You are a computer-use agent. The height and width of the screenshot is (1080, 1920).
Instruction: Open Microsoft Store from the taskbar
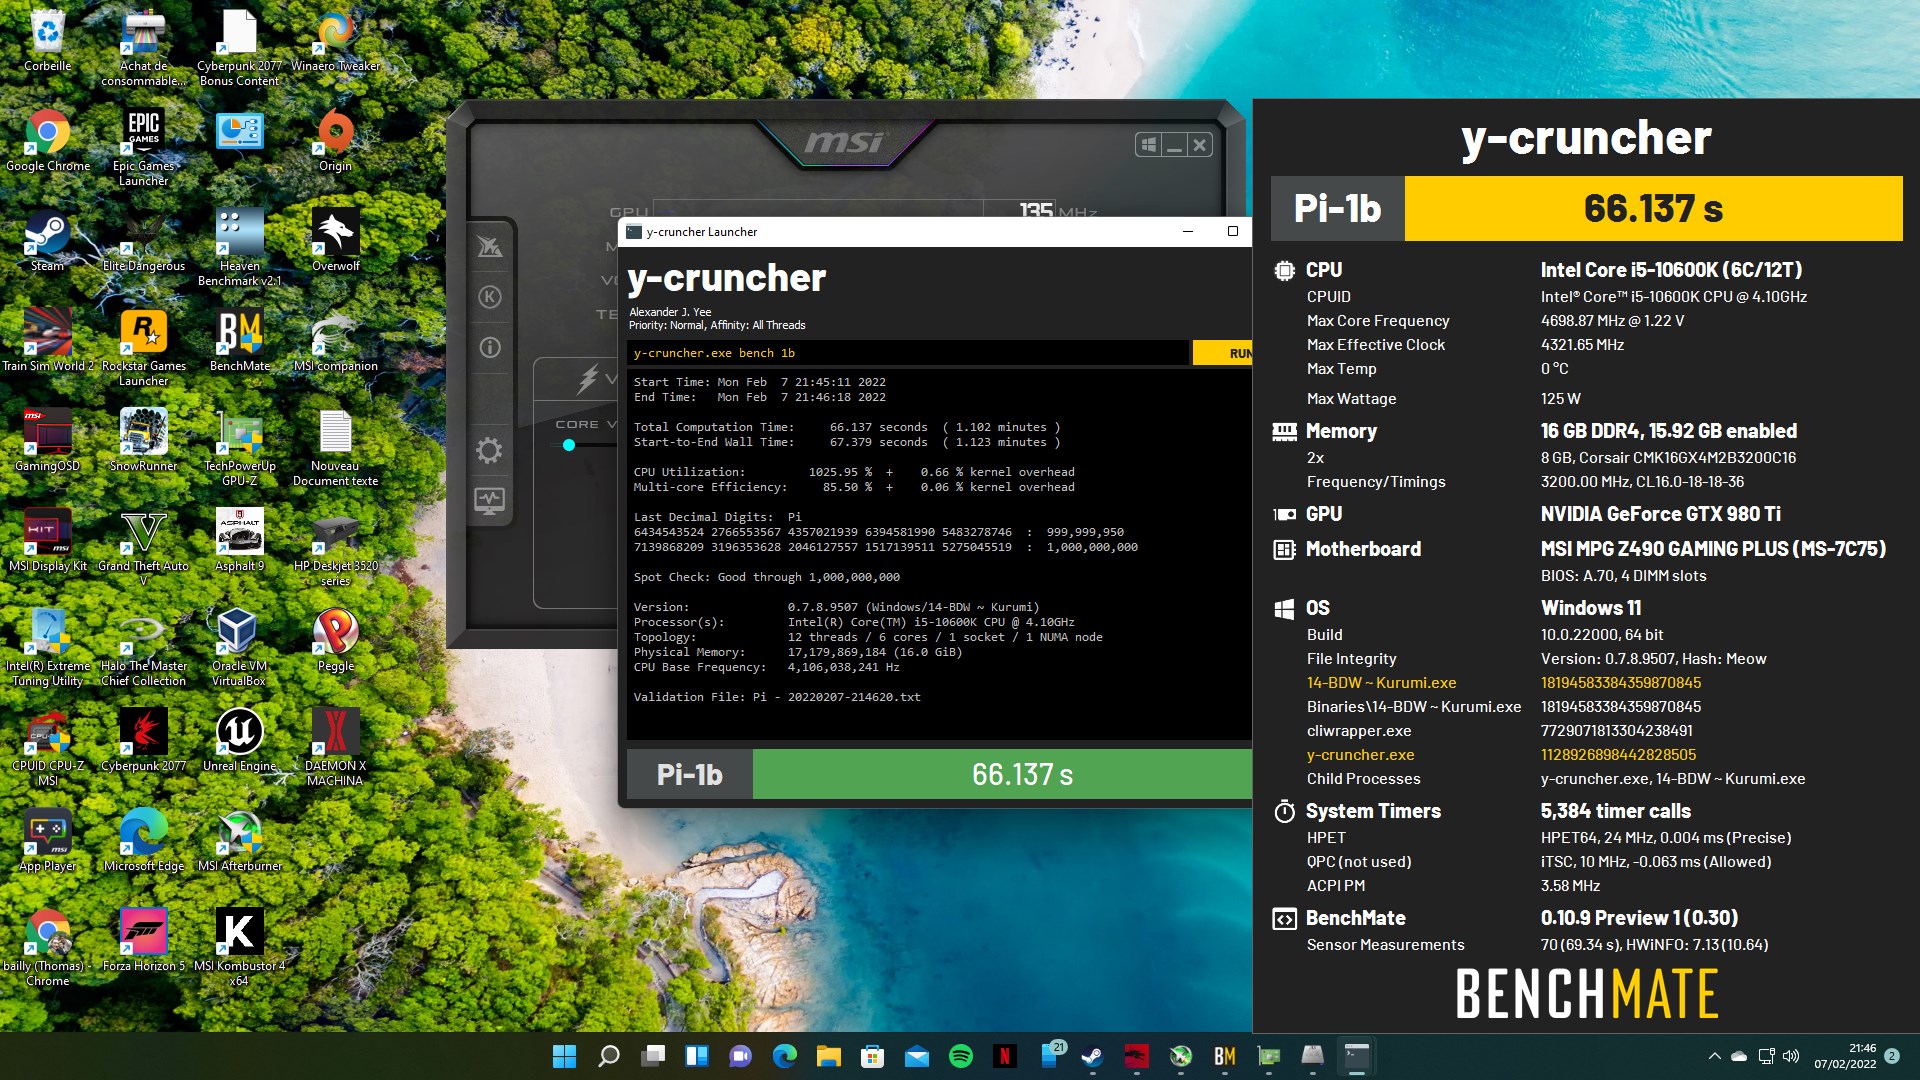872,1056
